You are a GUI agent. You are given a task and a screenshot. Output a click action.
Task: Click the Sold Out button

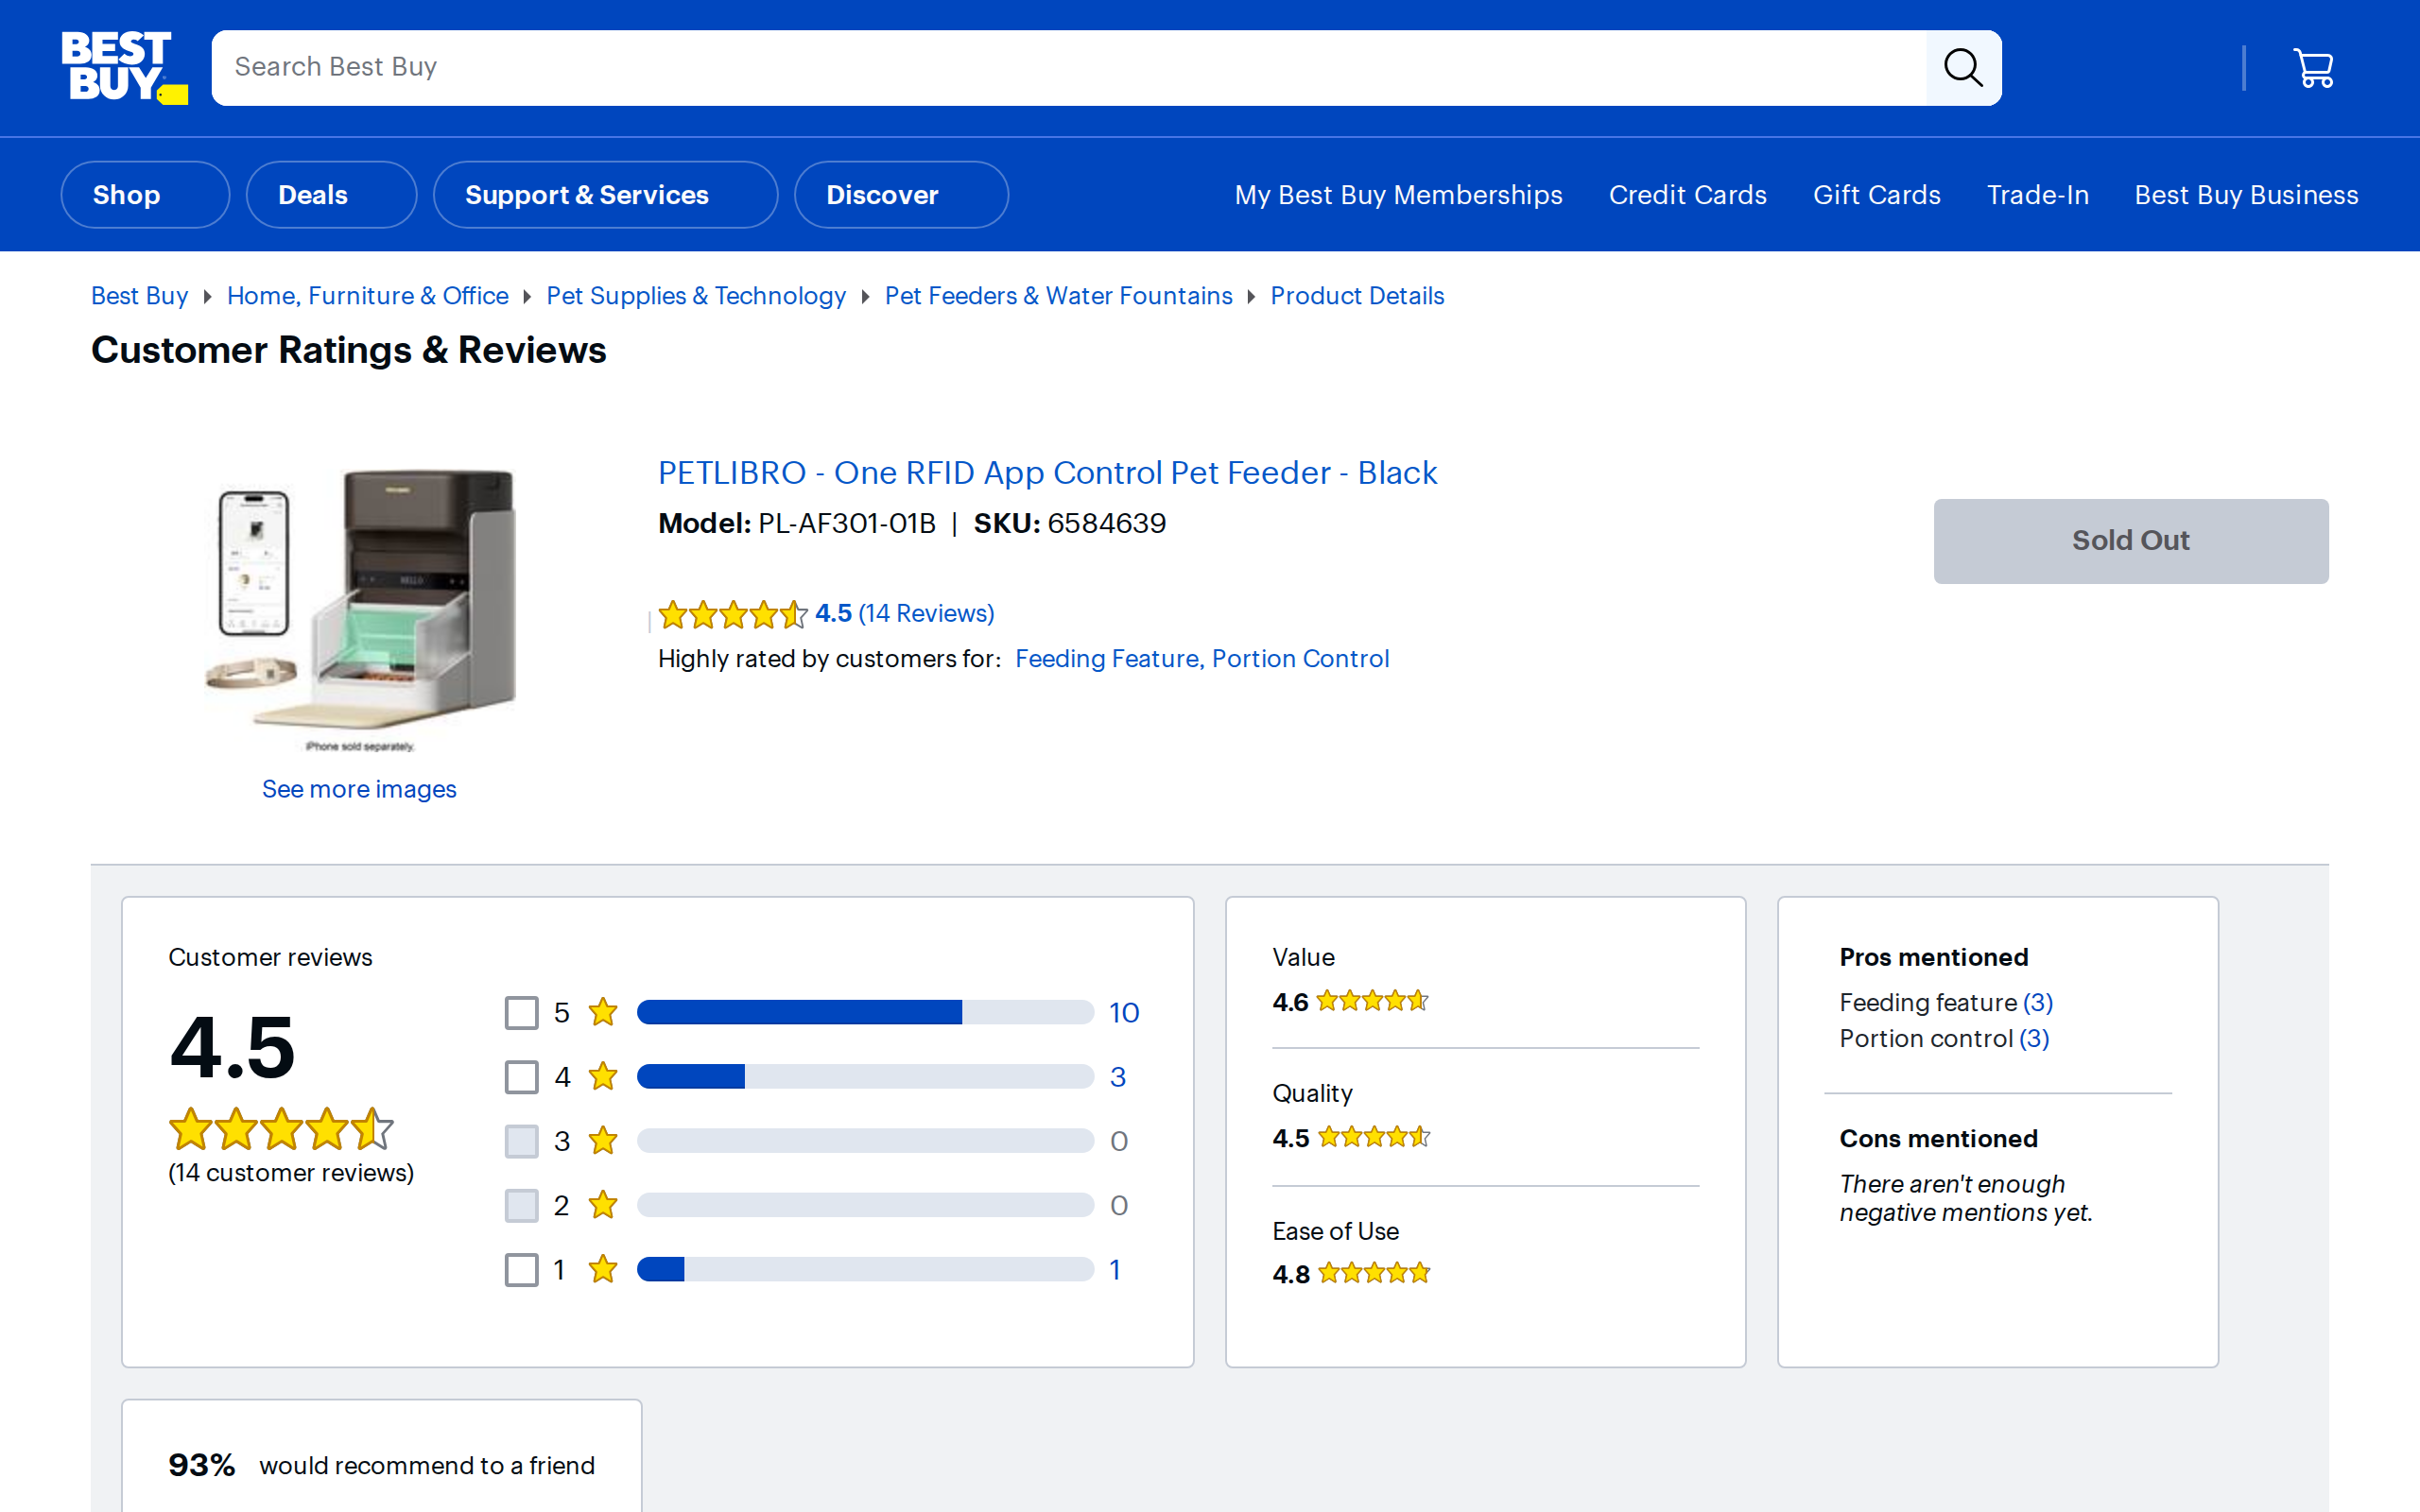(2130, 541)
